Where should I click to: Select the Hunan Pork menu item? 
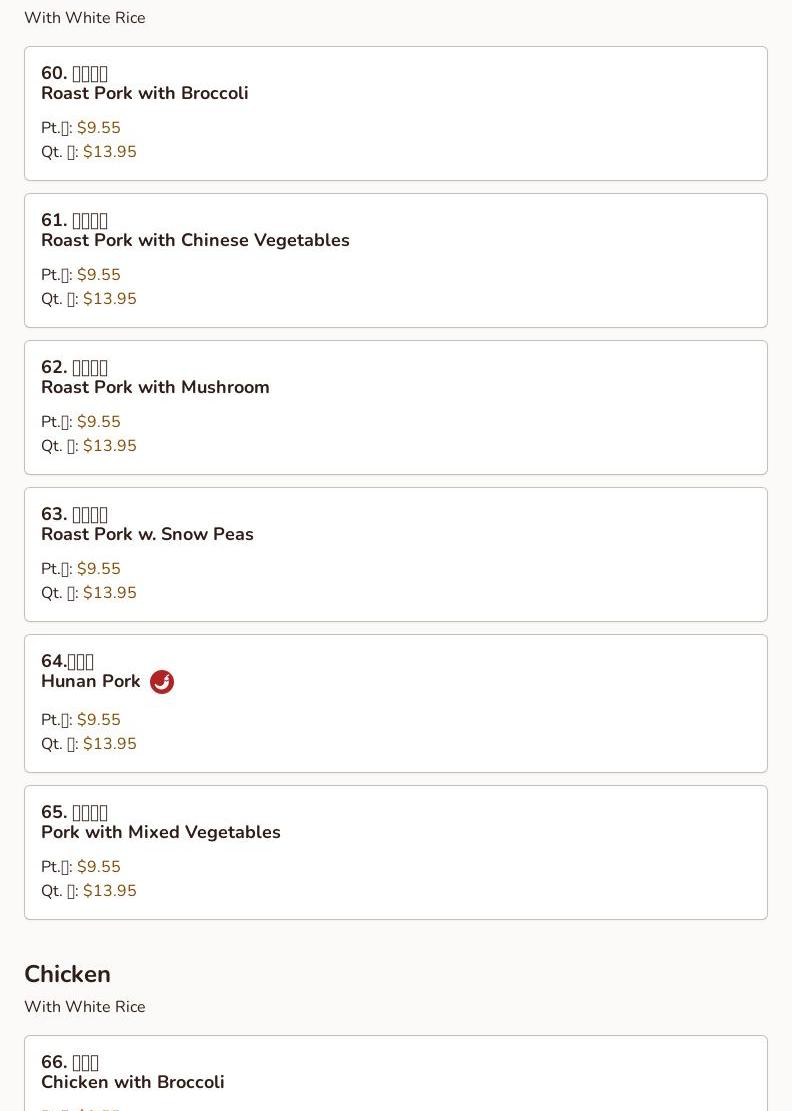click(x=91, y=681)
